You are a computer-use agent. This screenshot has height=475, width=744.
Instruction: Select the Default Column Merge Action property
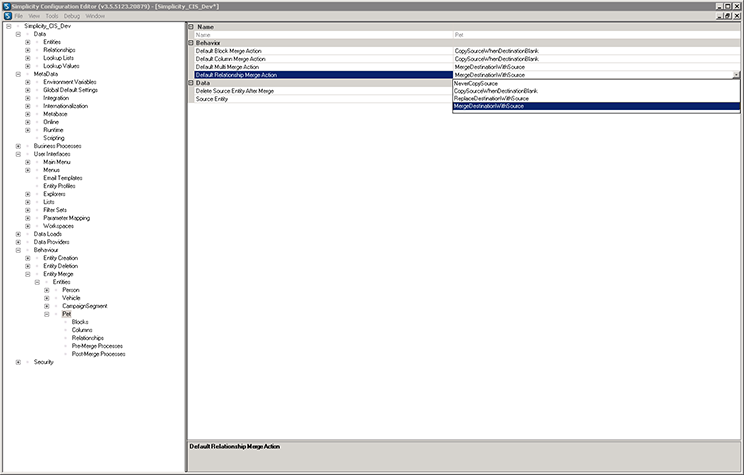[324, 59]
